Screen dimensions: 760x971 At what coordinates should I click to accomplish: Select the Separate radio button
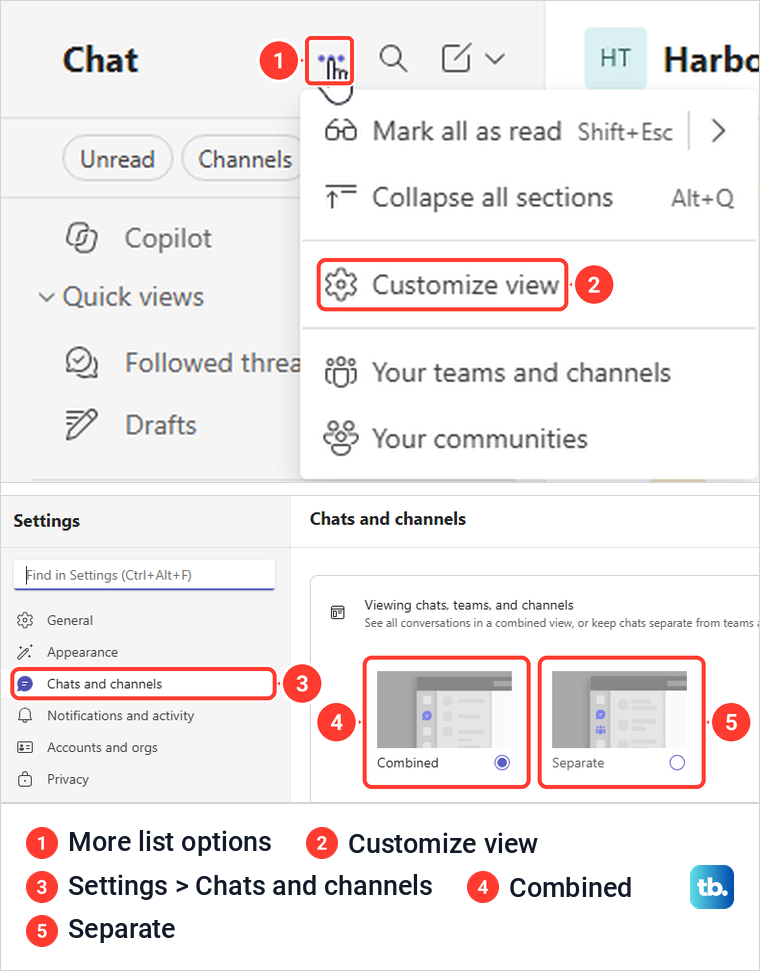tap(677, 762)
